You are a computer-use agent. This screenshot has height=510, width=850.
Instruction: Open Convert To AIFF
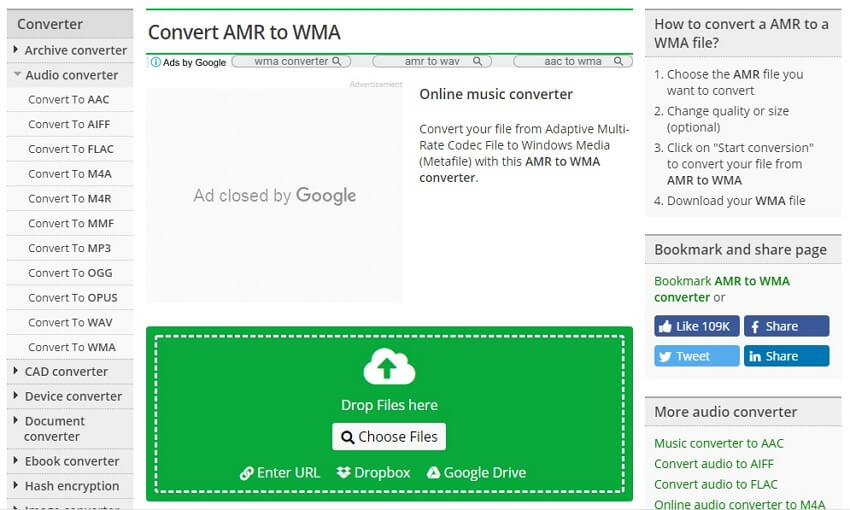[69, 125]
